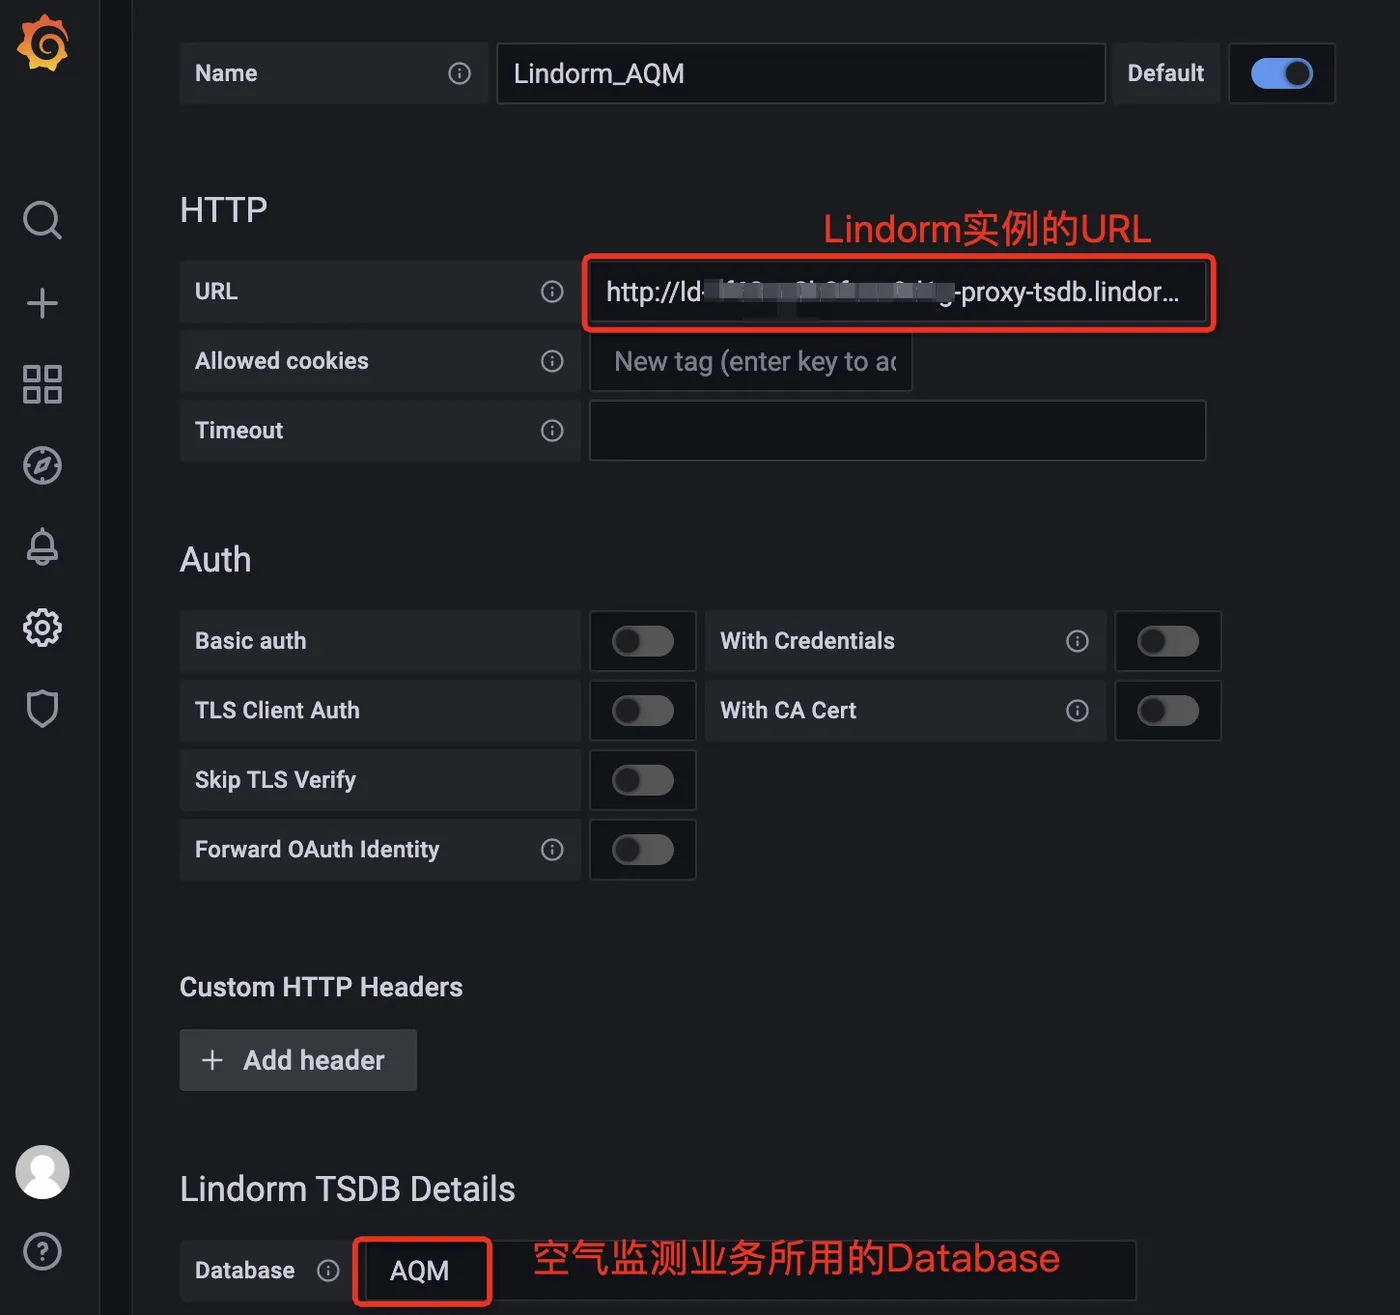Show info tooltip for Allowed cookies
This screenshot has width=1400, height=1315.
click(x=552, y=361)
